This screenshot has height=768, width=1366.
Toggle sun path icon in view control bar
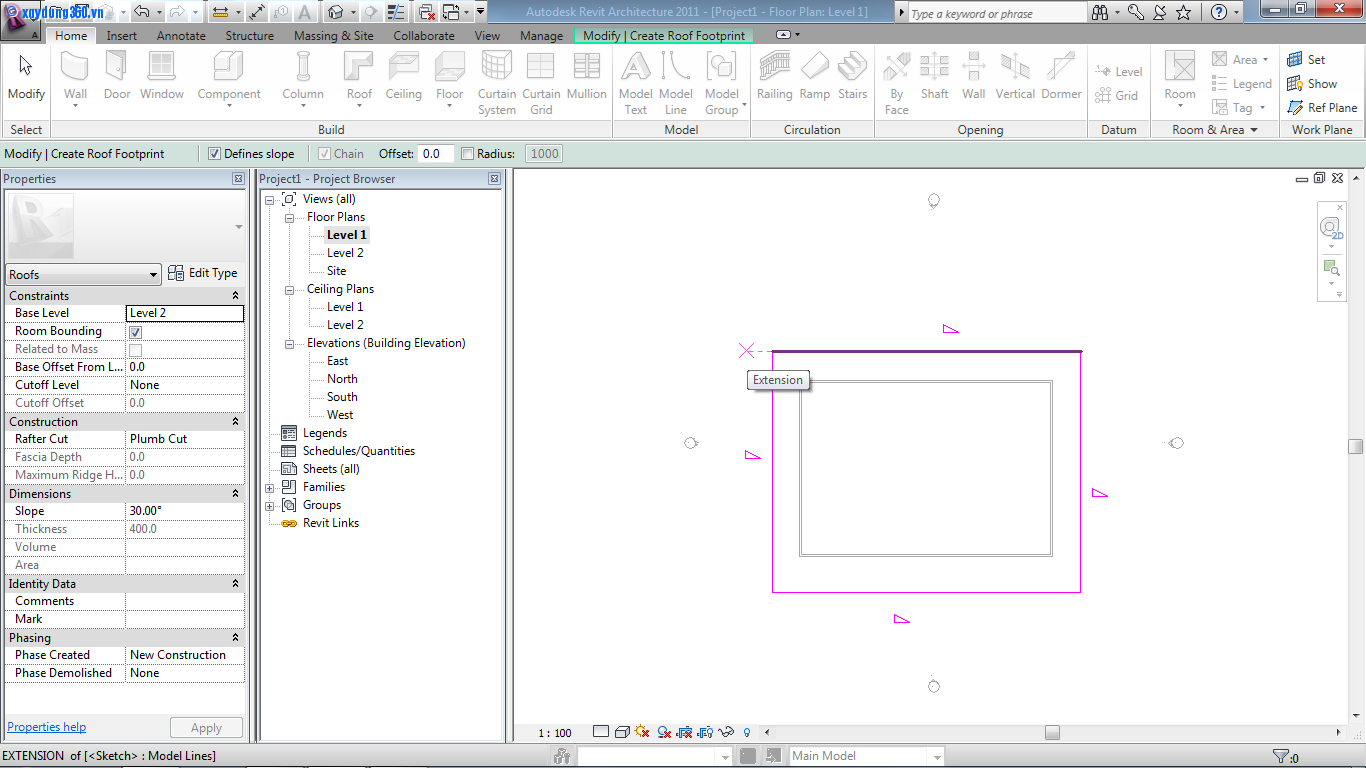tap(642, 732)
